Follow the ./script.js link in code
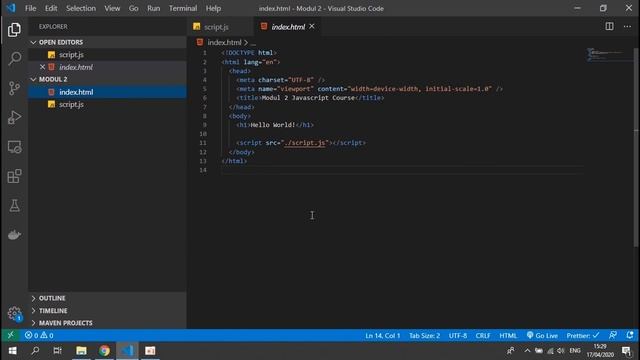Image resolution: width=640 pixels, height=360 pixels. pyautogui.click(x=305, y=142)
